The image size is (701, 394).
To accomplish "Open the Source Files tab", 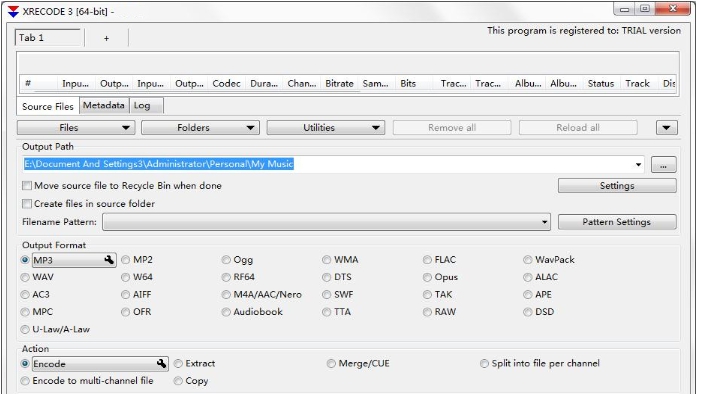I will (48, 106).
